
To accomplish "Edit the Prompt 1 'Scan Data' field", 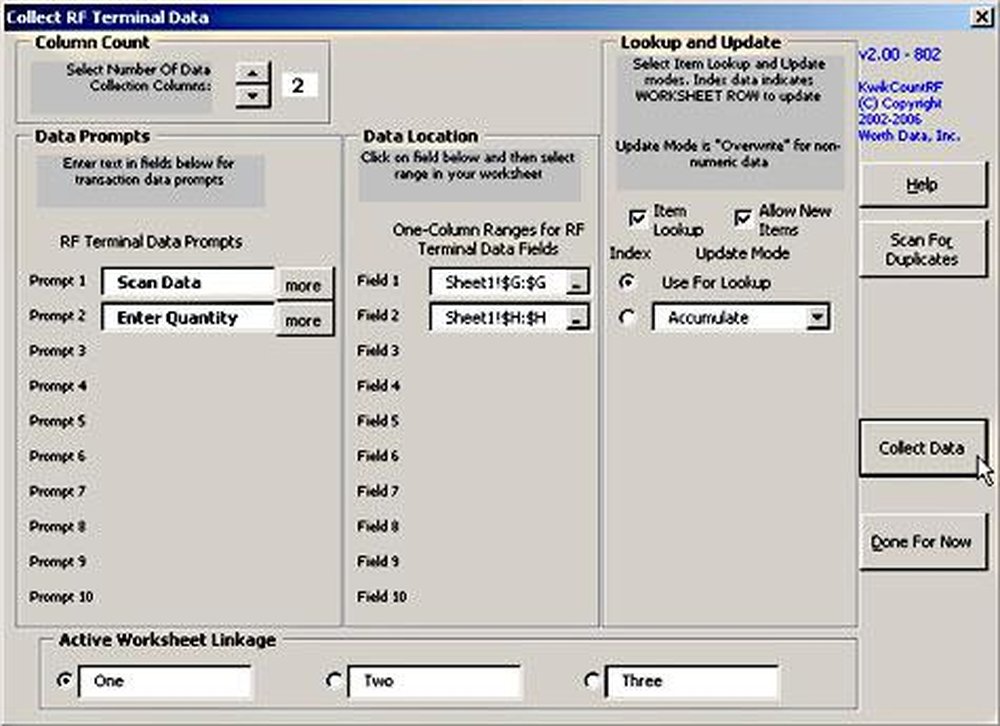I will click(x=188, y=283).
